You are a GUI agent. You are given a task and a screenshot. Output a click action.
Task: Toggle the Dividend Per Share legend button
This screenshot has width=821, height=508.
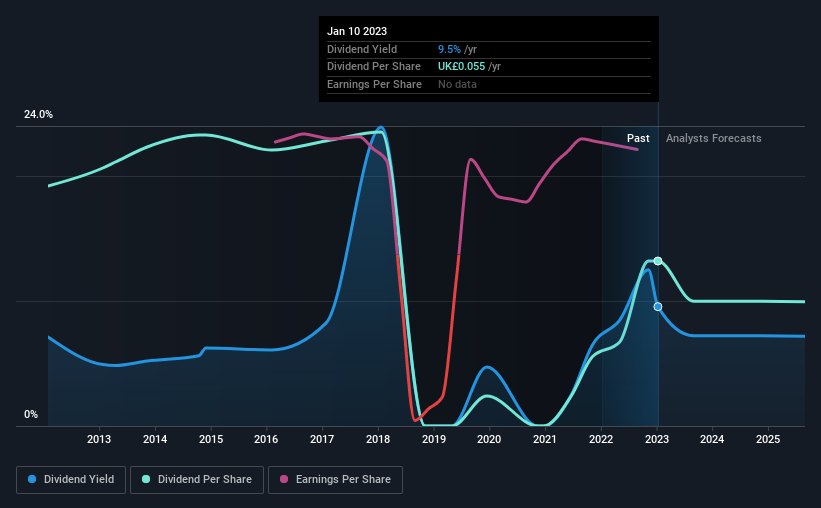click(x=197, y=480)
